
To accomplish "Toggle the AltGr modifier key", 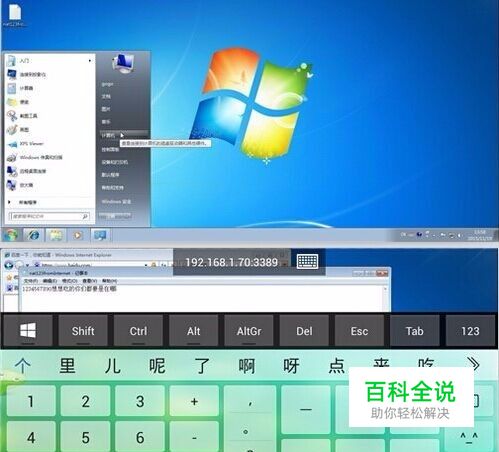I will [x=249, y=331].
